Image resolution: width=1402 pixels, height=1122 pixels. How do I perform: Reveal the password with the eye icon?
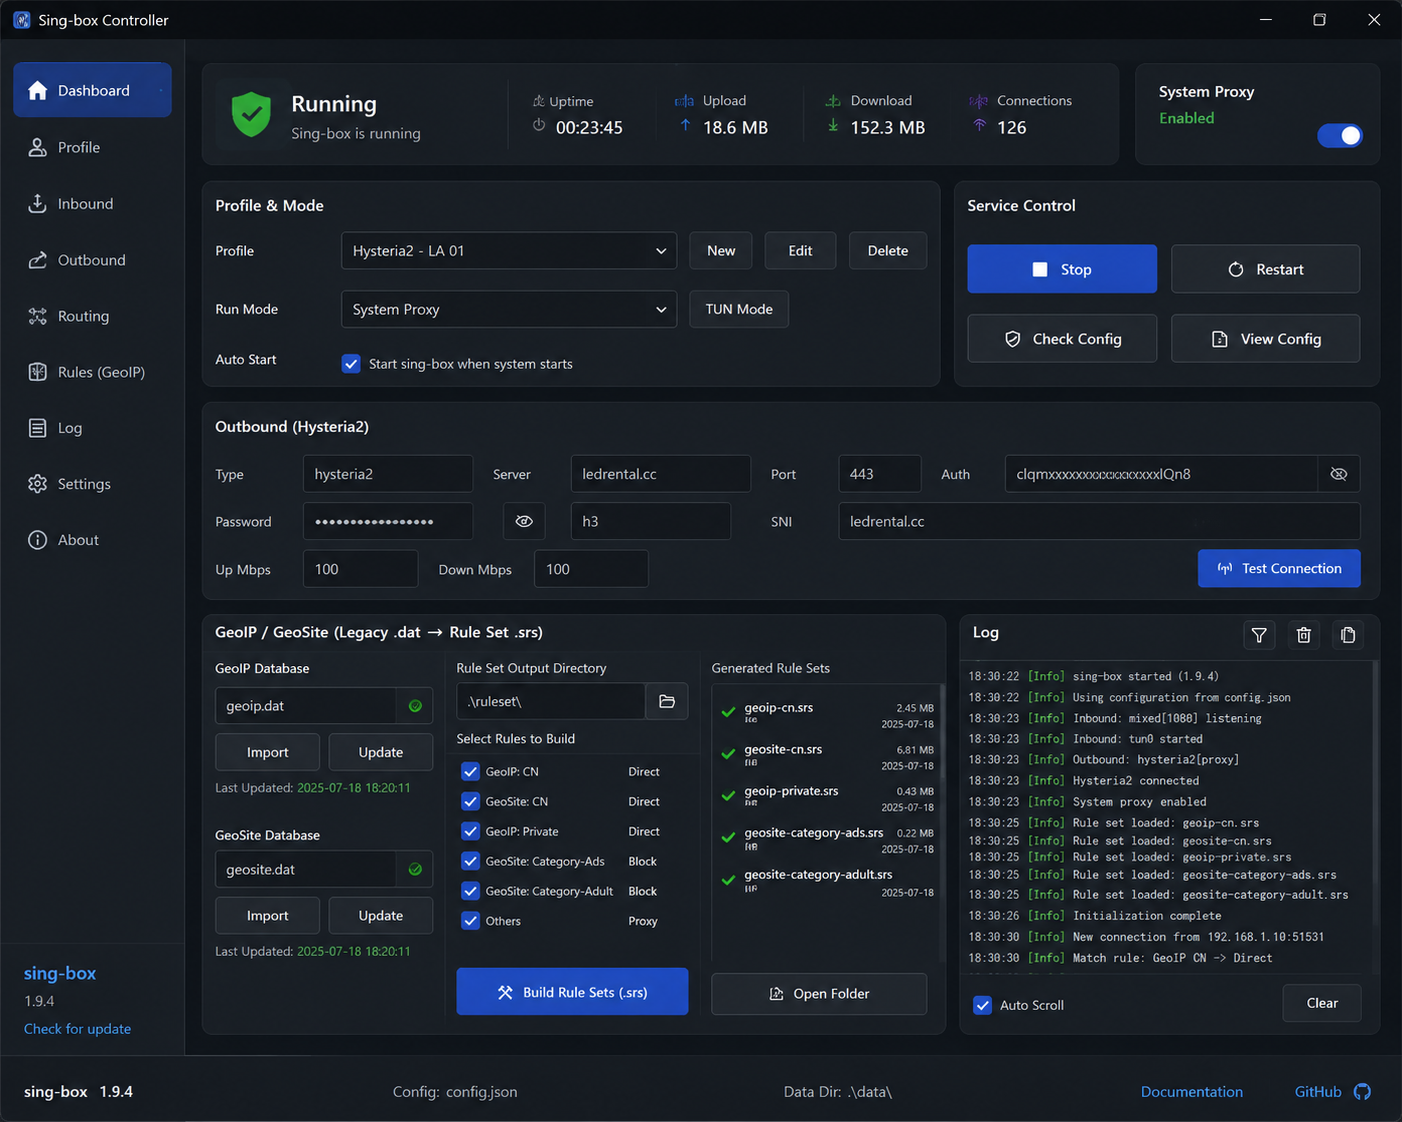524,521
